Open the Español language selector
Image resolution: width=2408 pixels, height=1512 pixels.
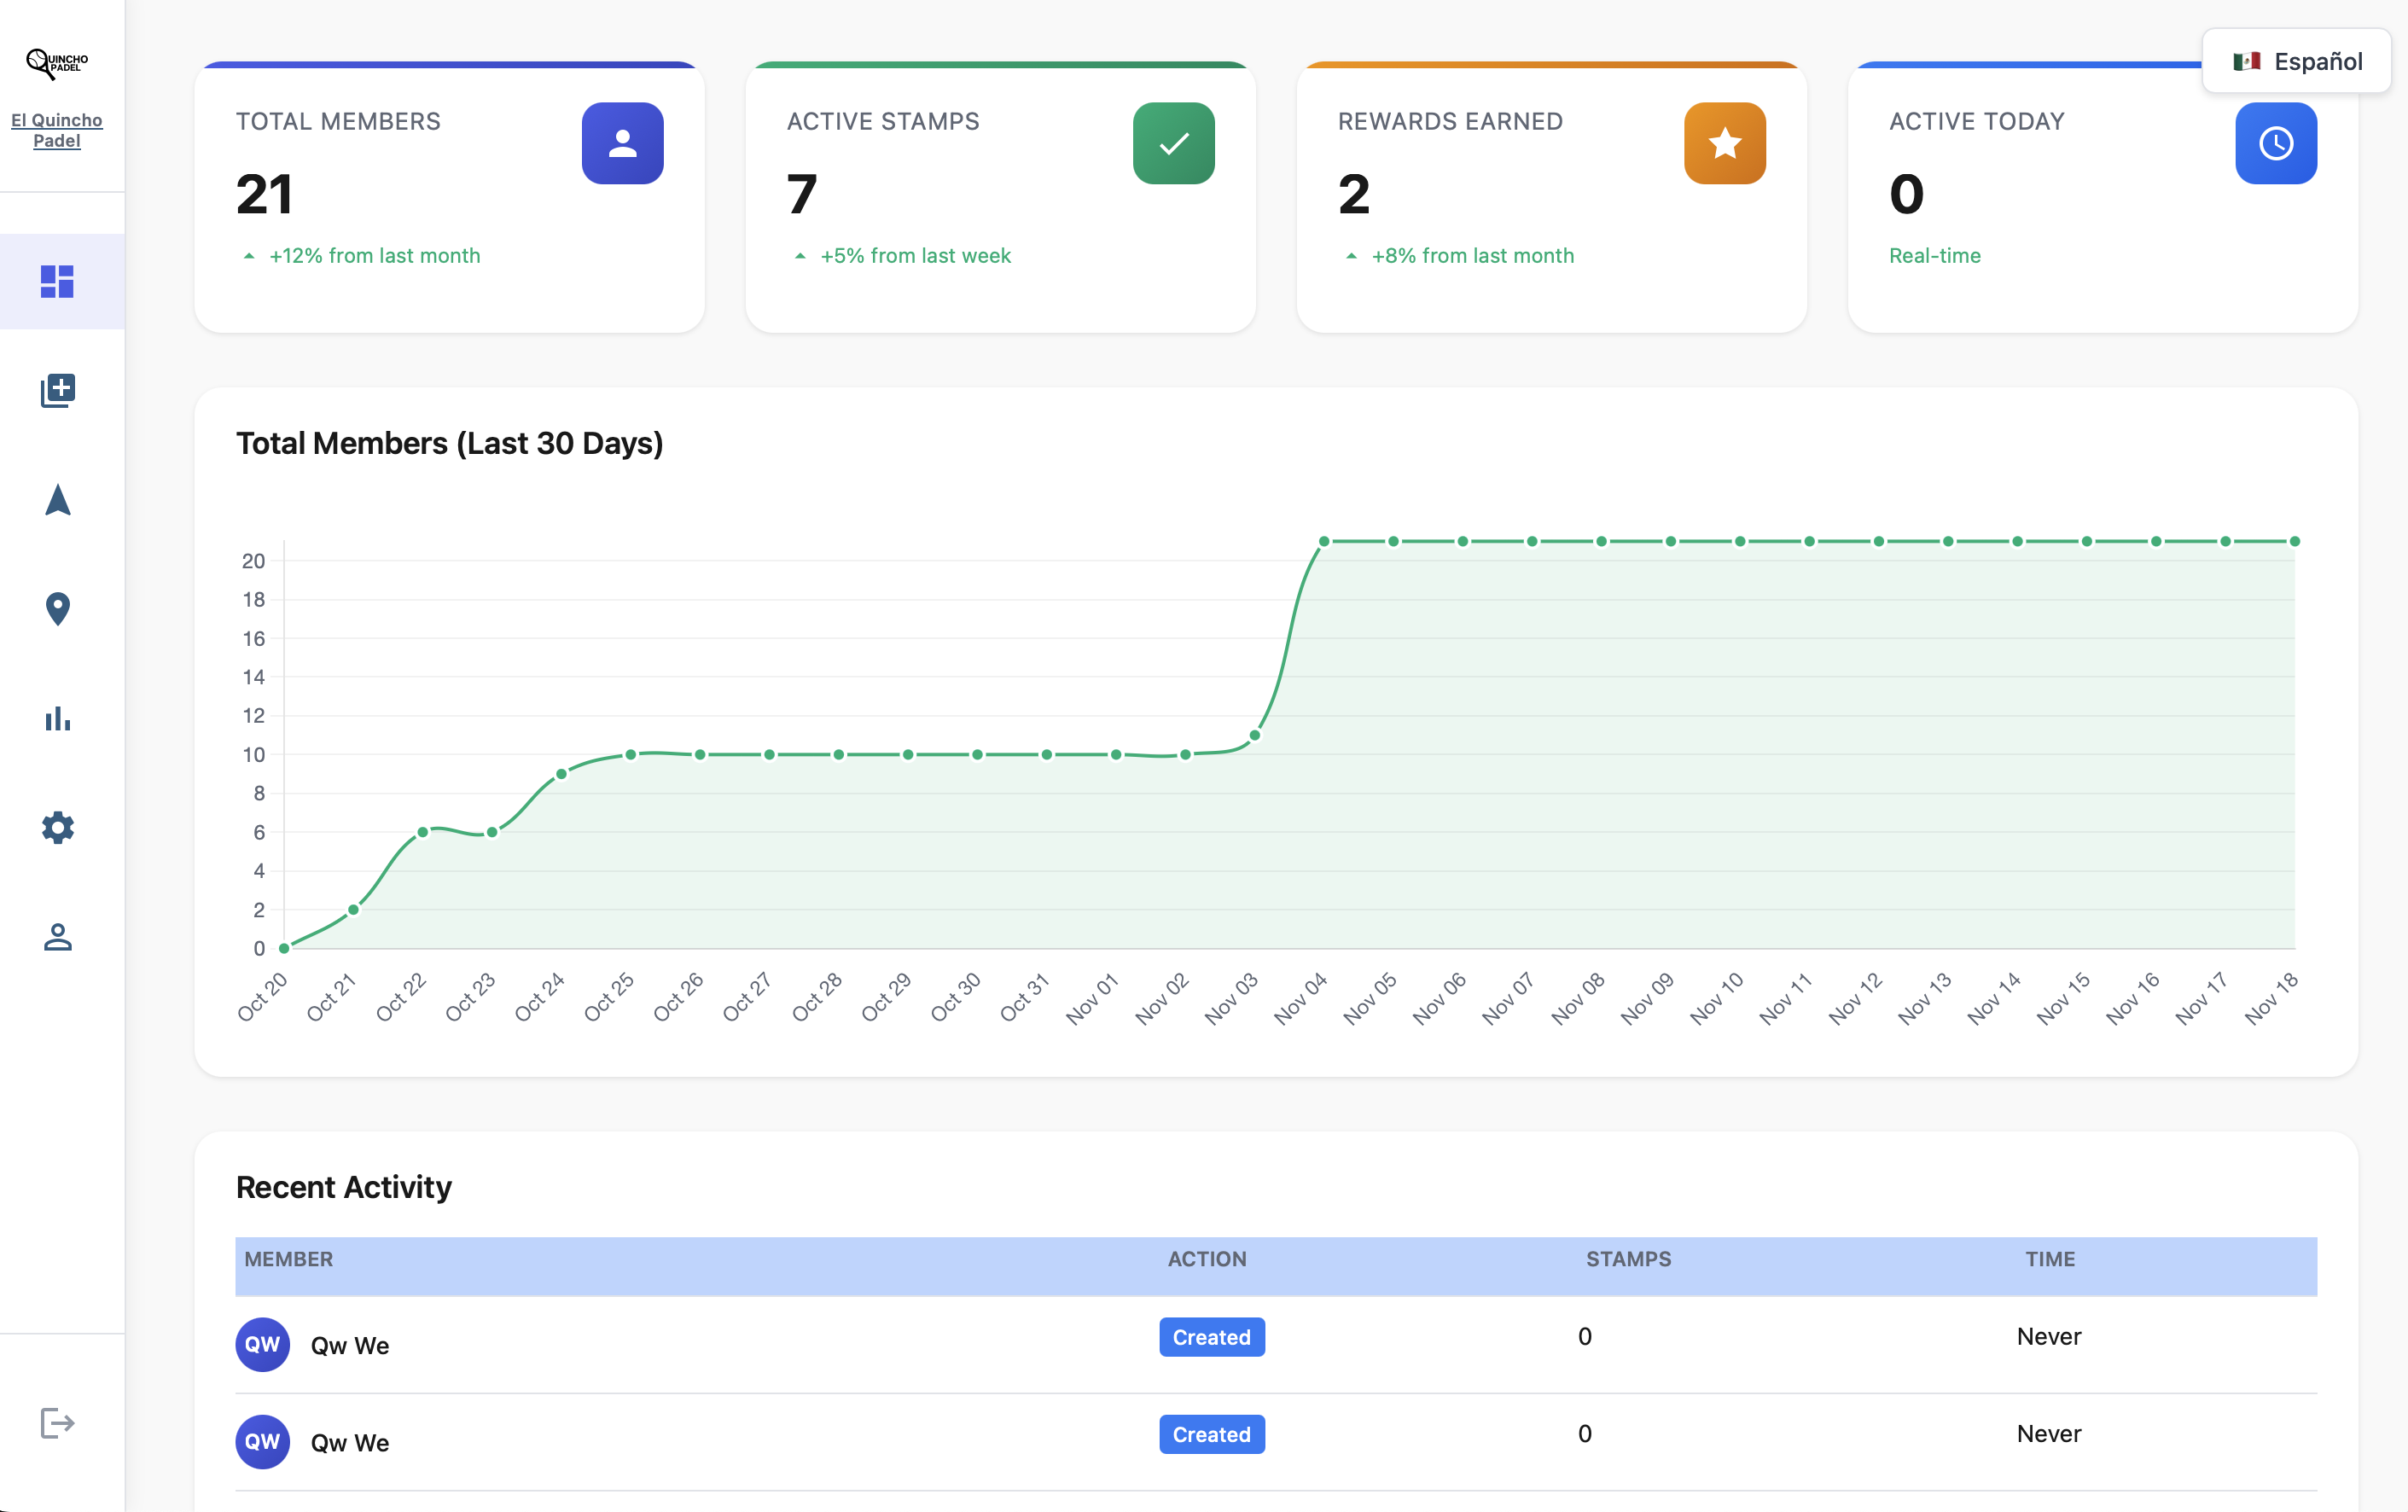[x=2297, y=60]
